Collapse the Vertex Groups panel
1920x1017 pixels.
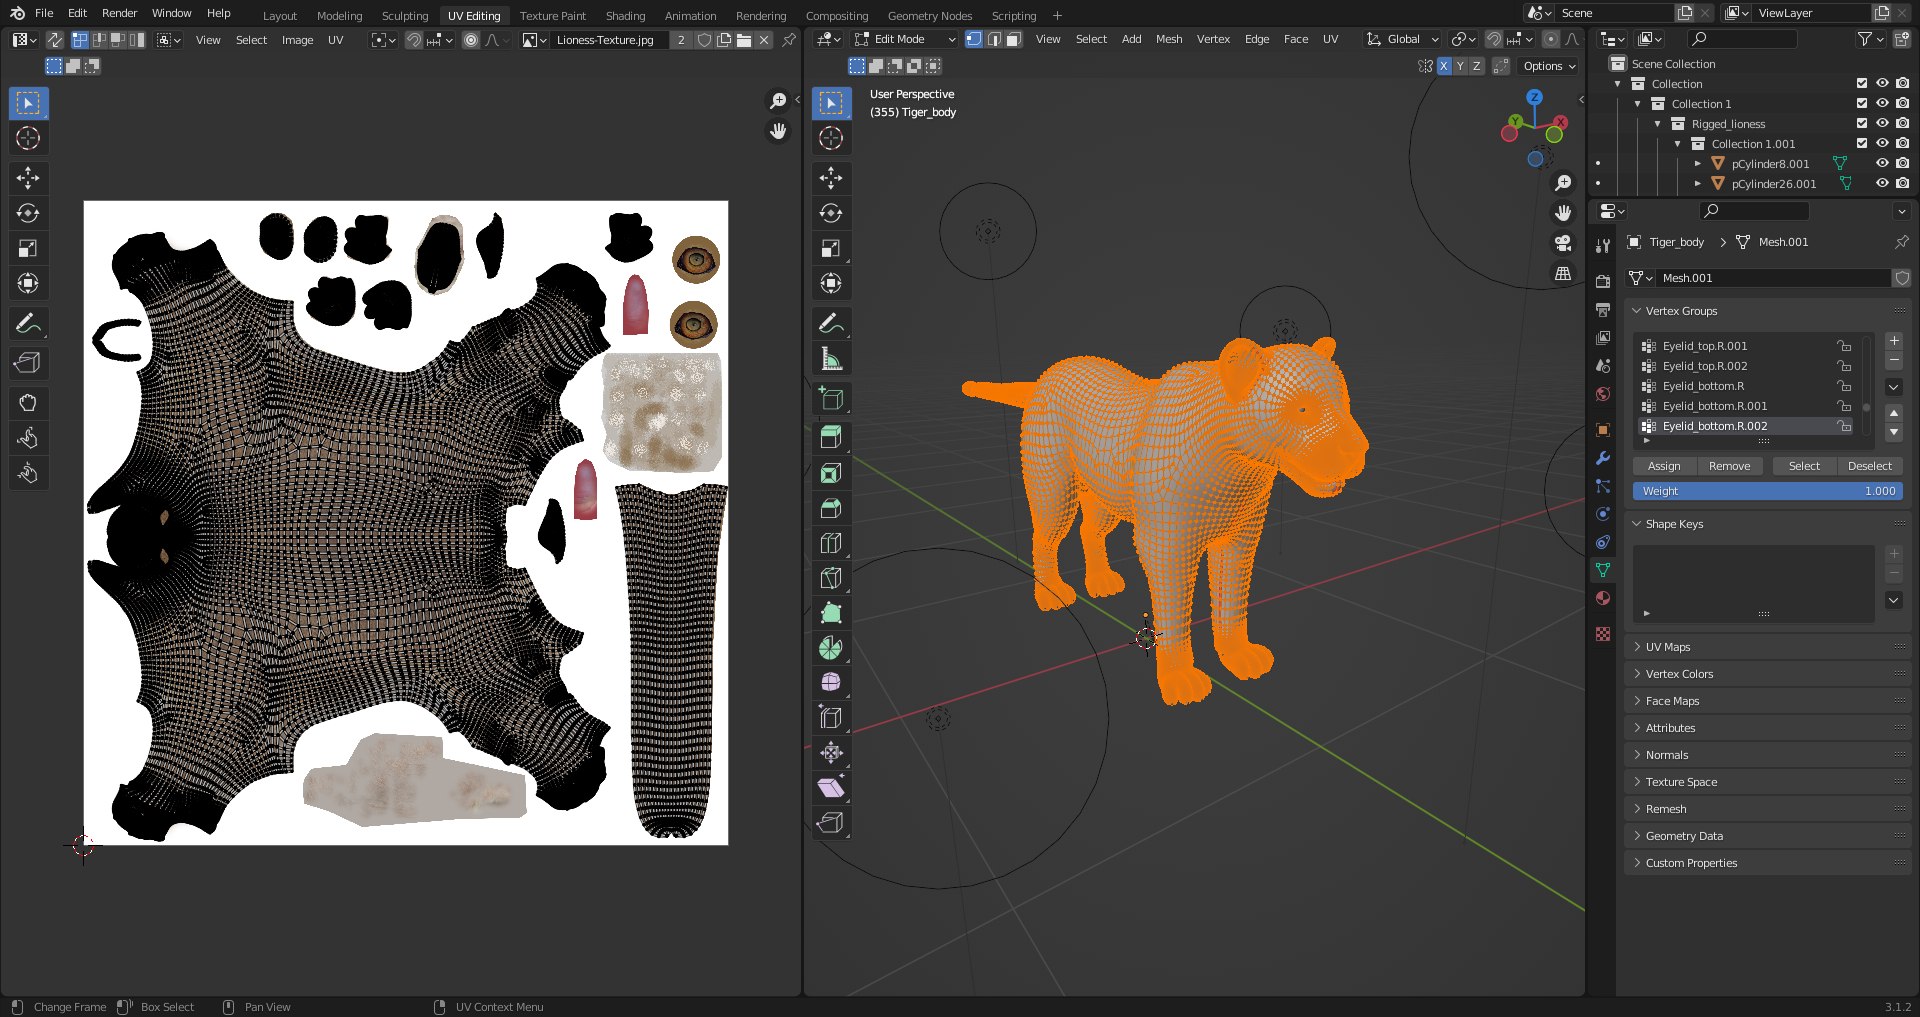[1681, 311]
